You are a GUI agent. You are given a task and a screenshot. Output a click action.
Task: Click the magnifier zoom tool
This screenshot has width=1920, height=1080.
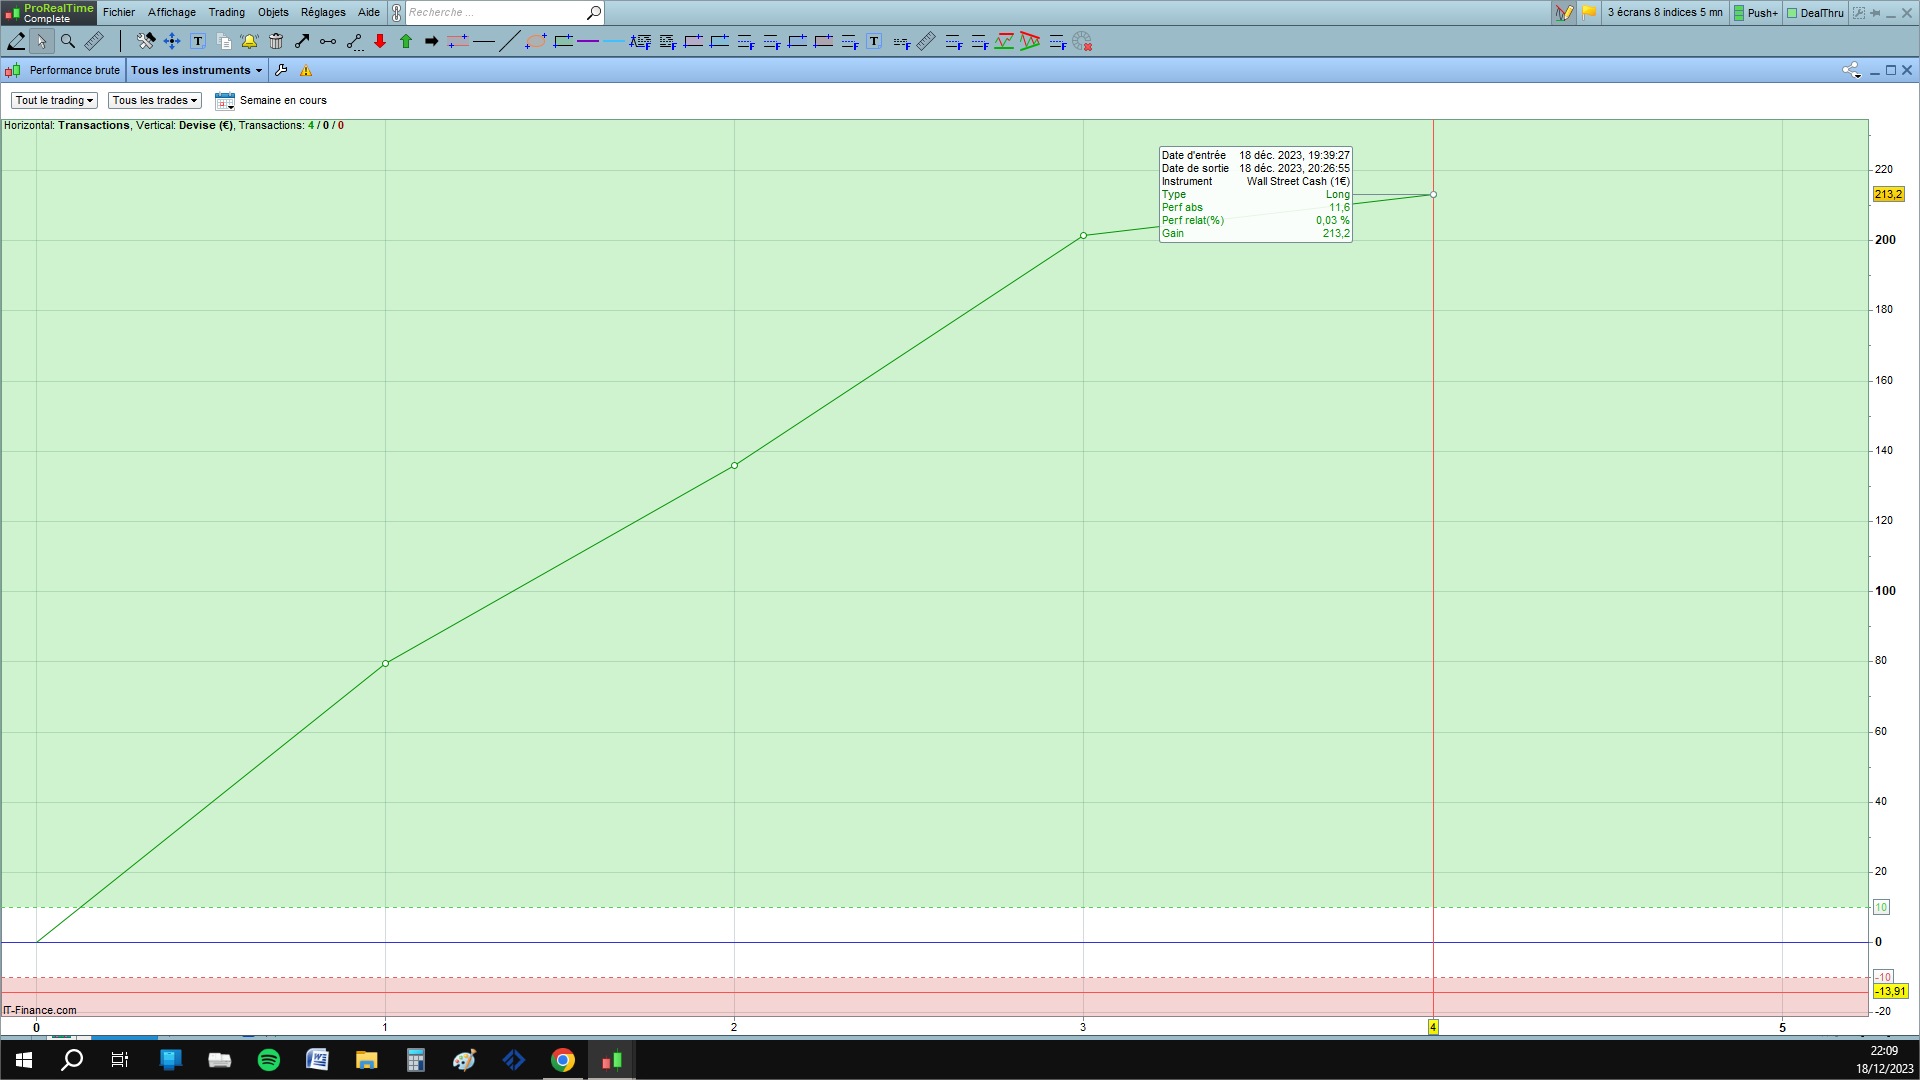pos(68,41)
